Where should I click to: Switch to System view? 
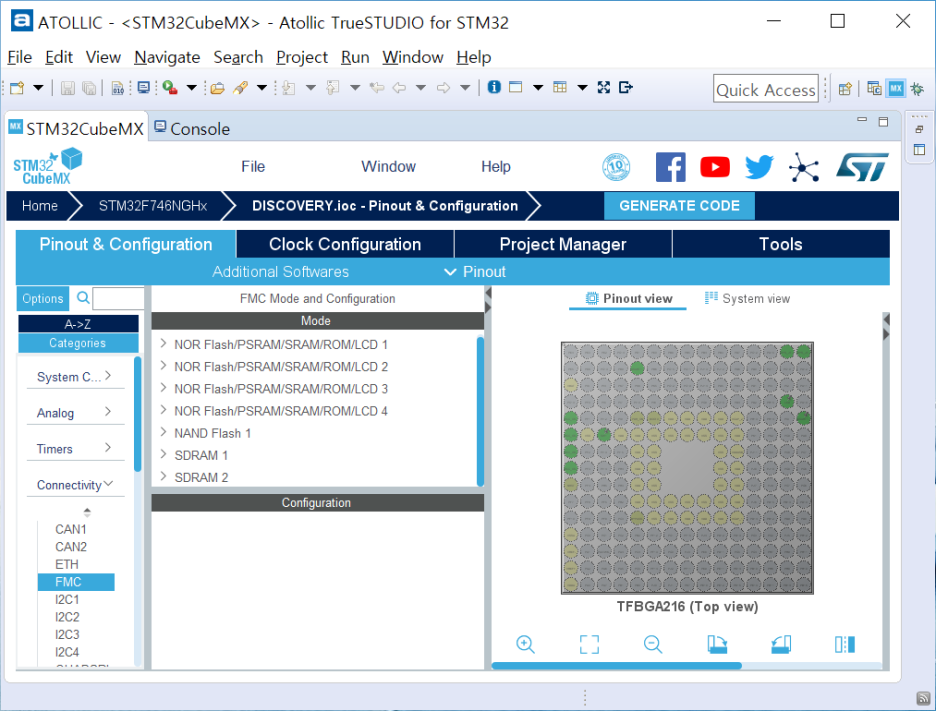coord(747,298)
